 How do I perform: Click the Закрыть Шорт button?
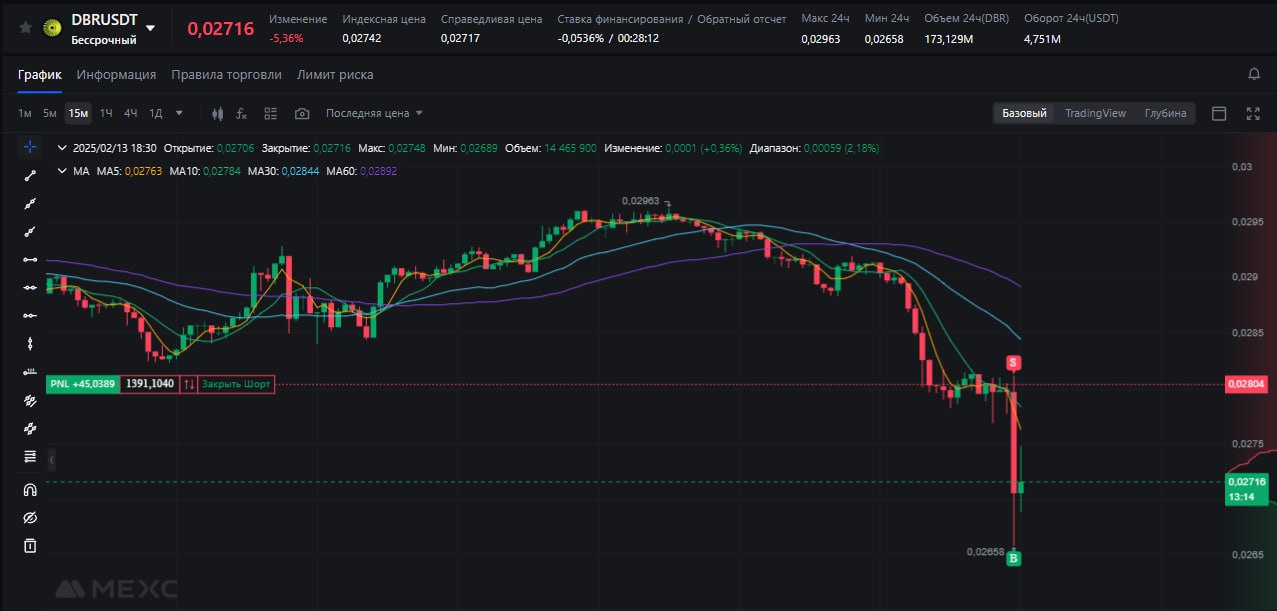236,384
